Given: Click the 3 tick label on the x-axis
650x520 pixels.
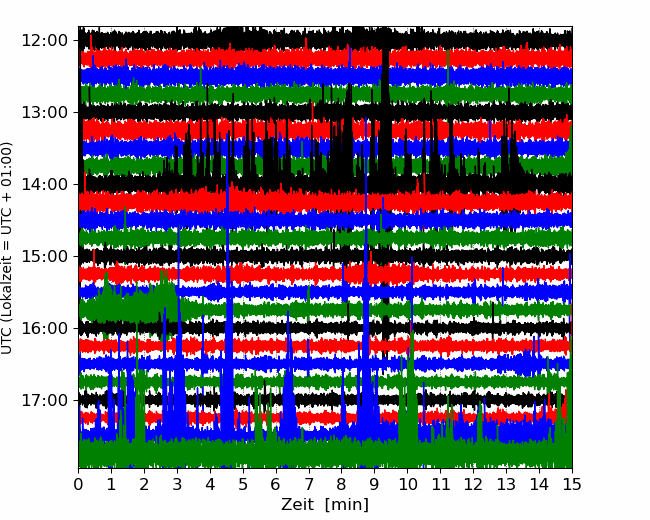Looking at the screenshot, I should [177, 484].
